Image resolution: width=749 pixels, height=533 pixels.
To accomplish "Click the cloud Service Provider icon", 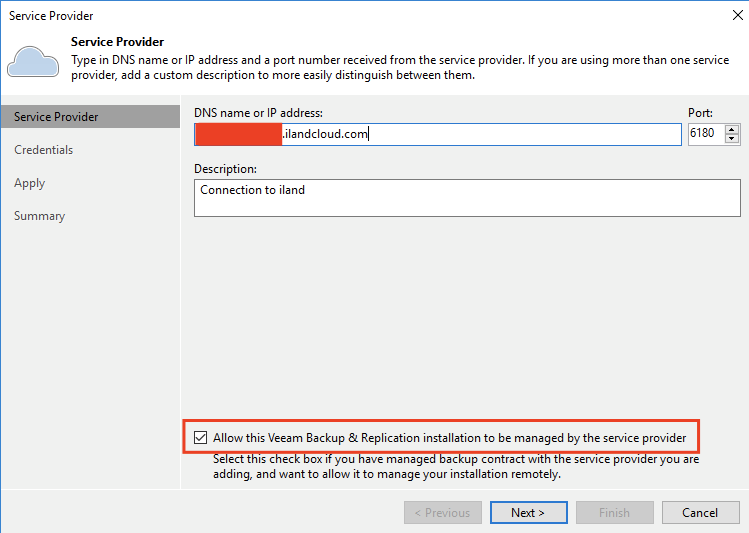I will point(32,62).
